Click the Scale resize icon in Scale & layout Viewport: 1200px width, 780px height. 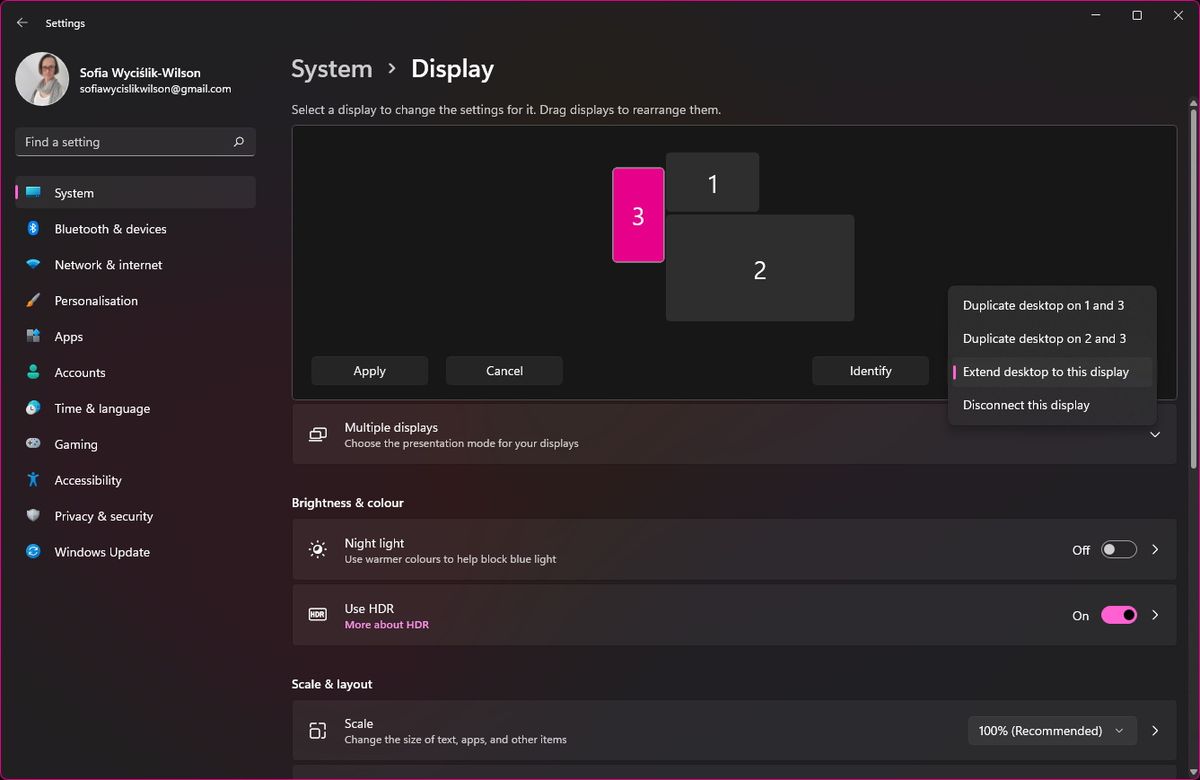[x=317, y=730]
